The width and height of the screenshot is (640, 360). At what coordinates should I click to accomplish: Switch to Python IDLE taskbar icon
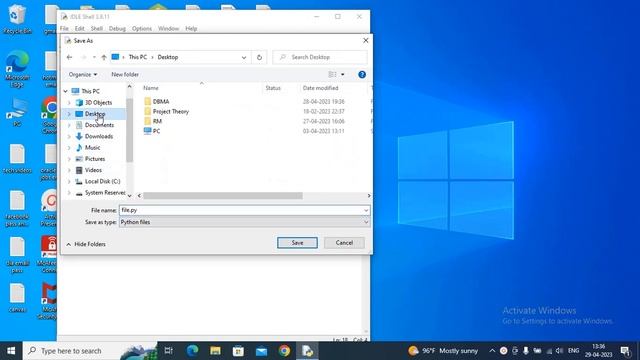pos(307,351)
